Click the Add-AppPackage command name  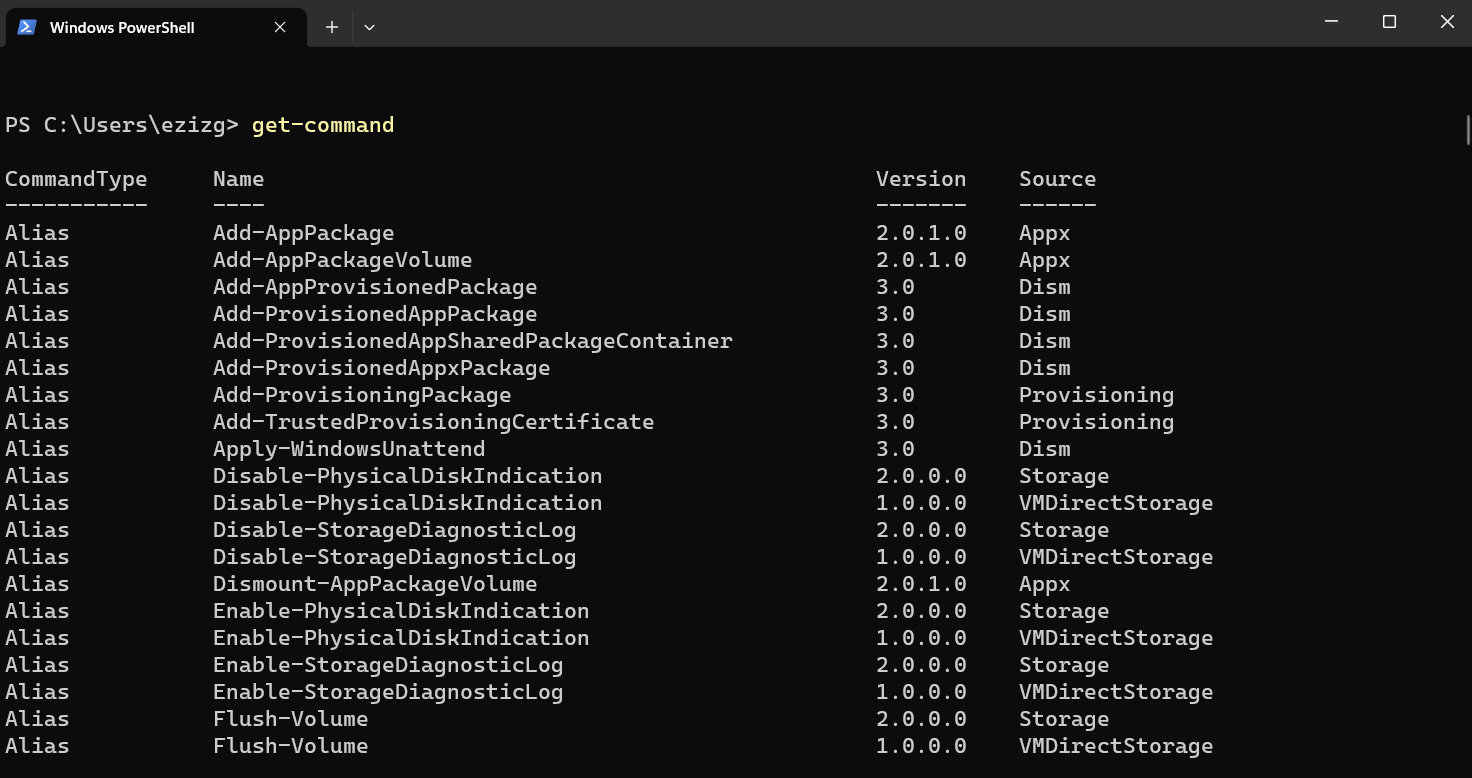point(303,233)
